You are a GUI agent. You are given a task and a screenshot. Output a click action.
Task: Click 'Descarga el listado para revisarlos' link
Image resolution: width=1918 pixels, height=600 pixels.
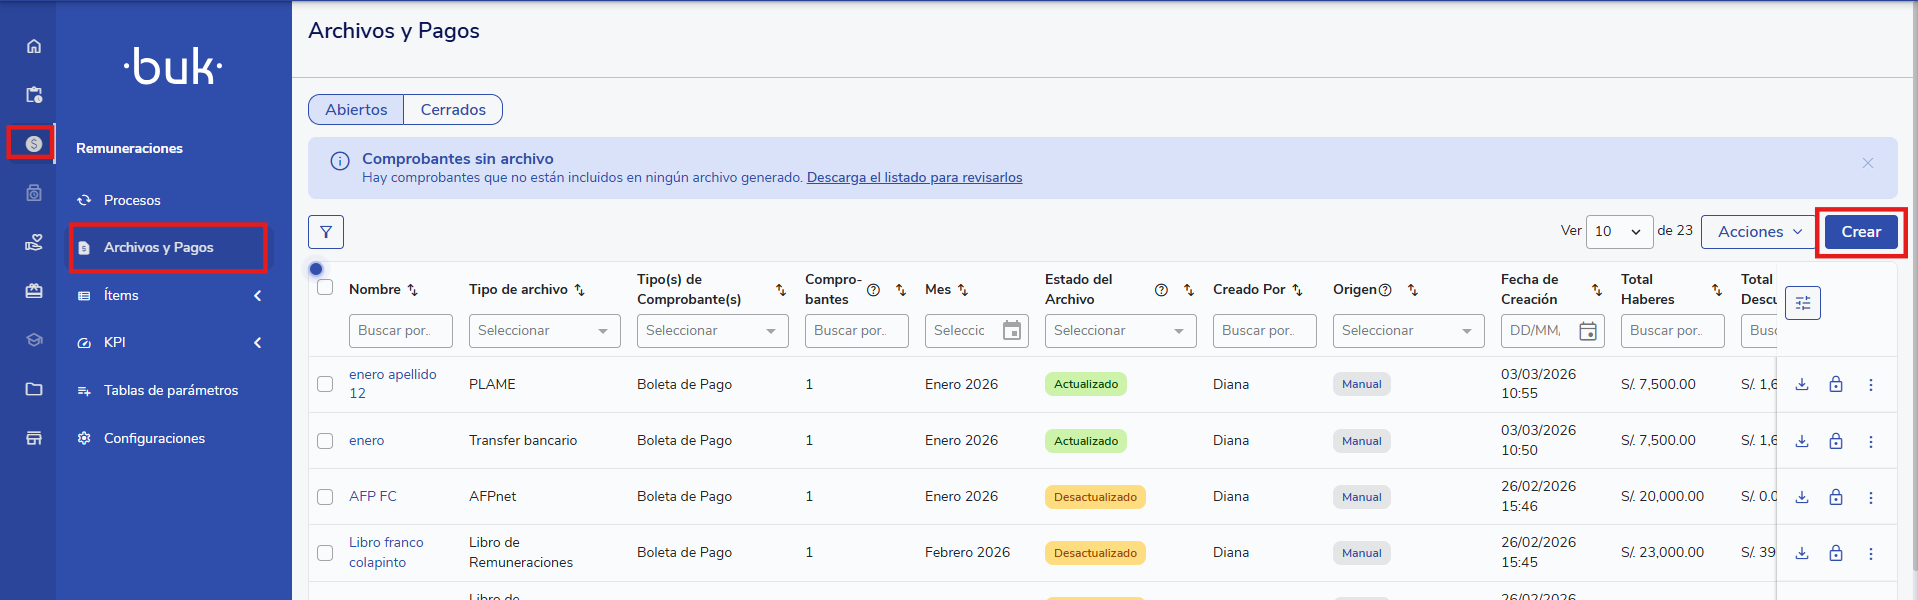[914, 178]
